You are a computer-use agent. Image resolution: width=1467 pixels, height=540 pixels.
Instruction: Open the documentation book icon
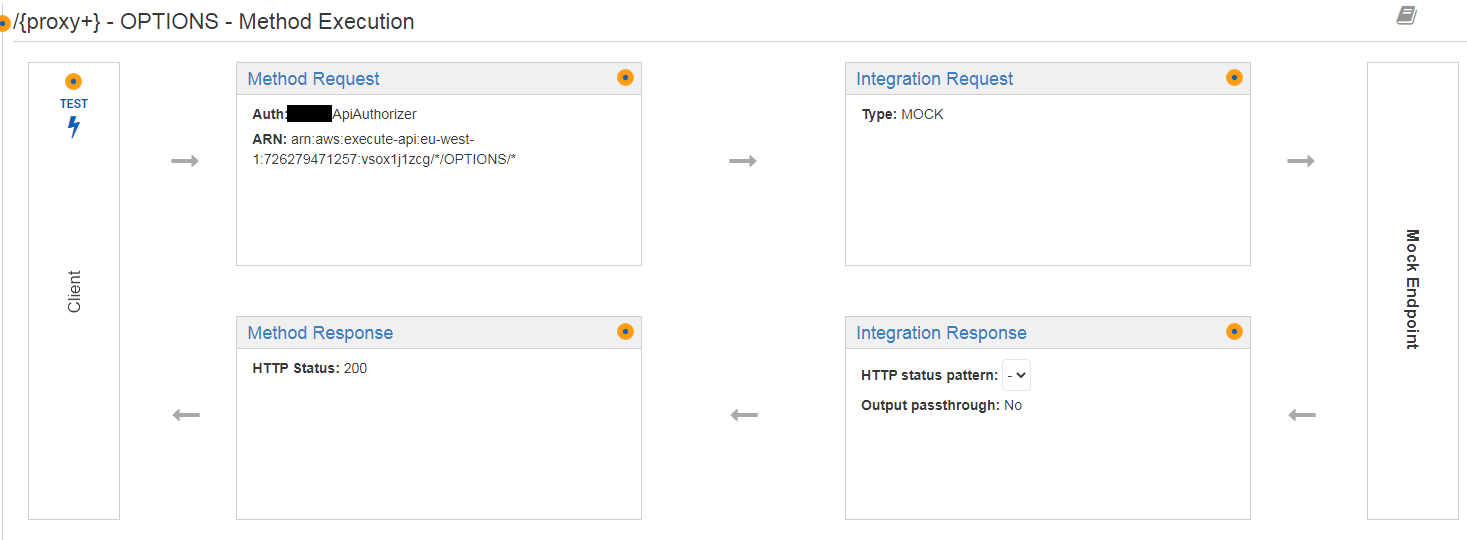click(1406, 16)
